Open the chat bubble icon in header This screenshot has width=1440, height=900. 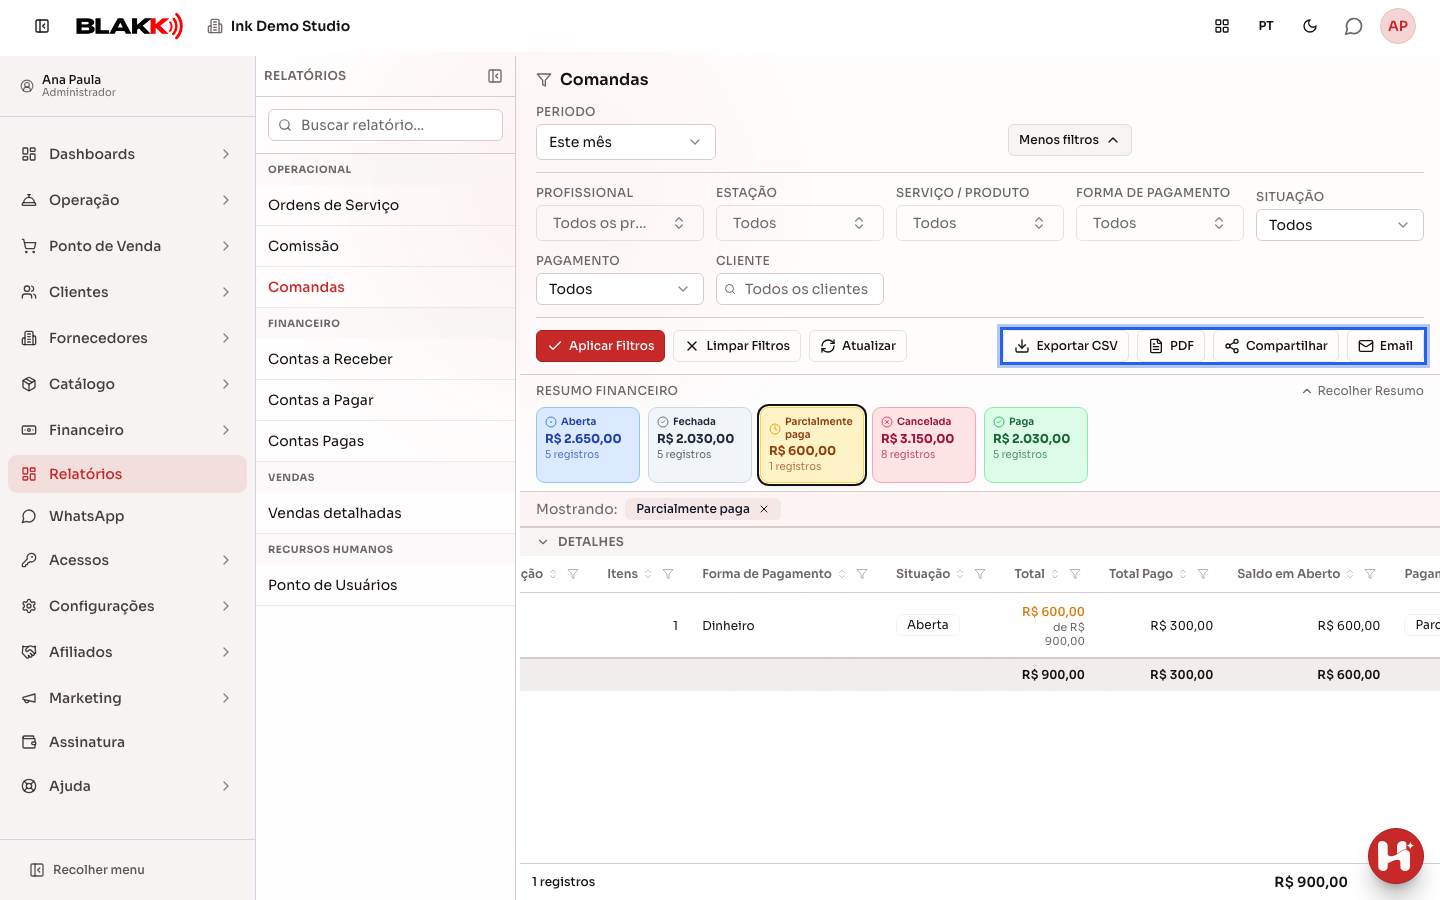[x=1353, y=26]
